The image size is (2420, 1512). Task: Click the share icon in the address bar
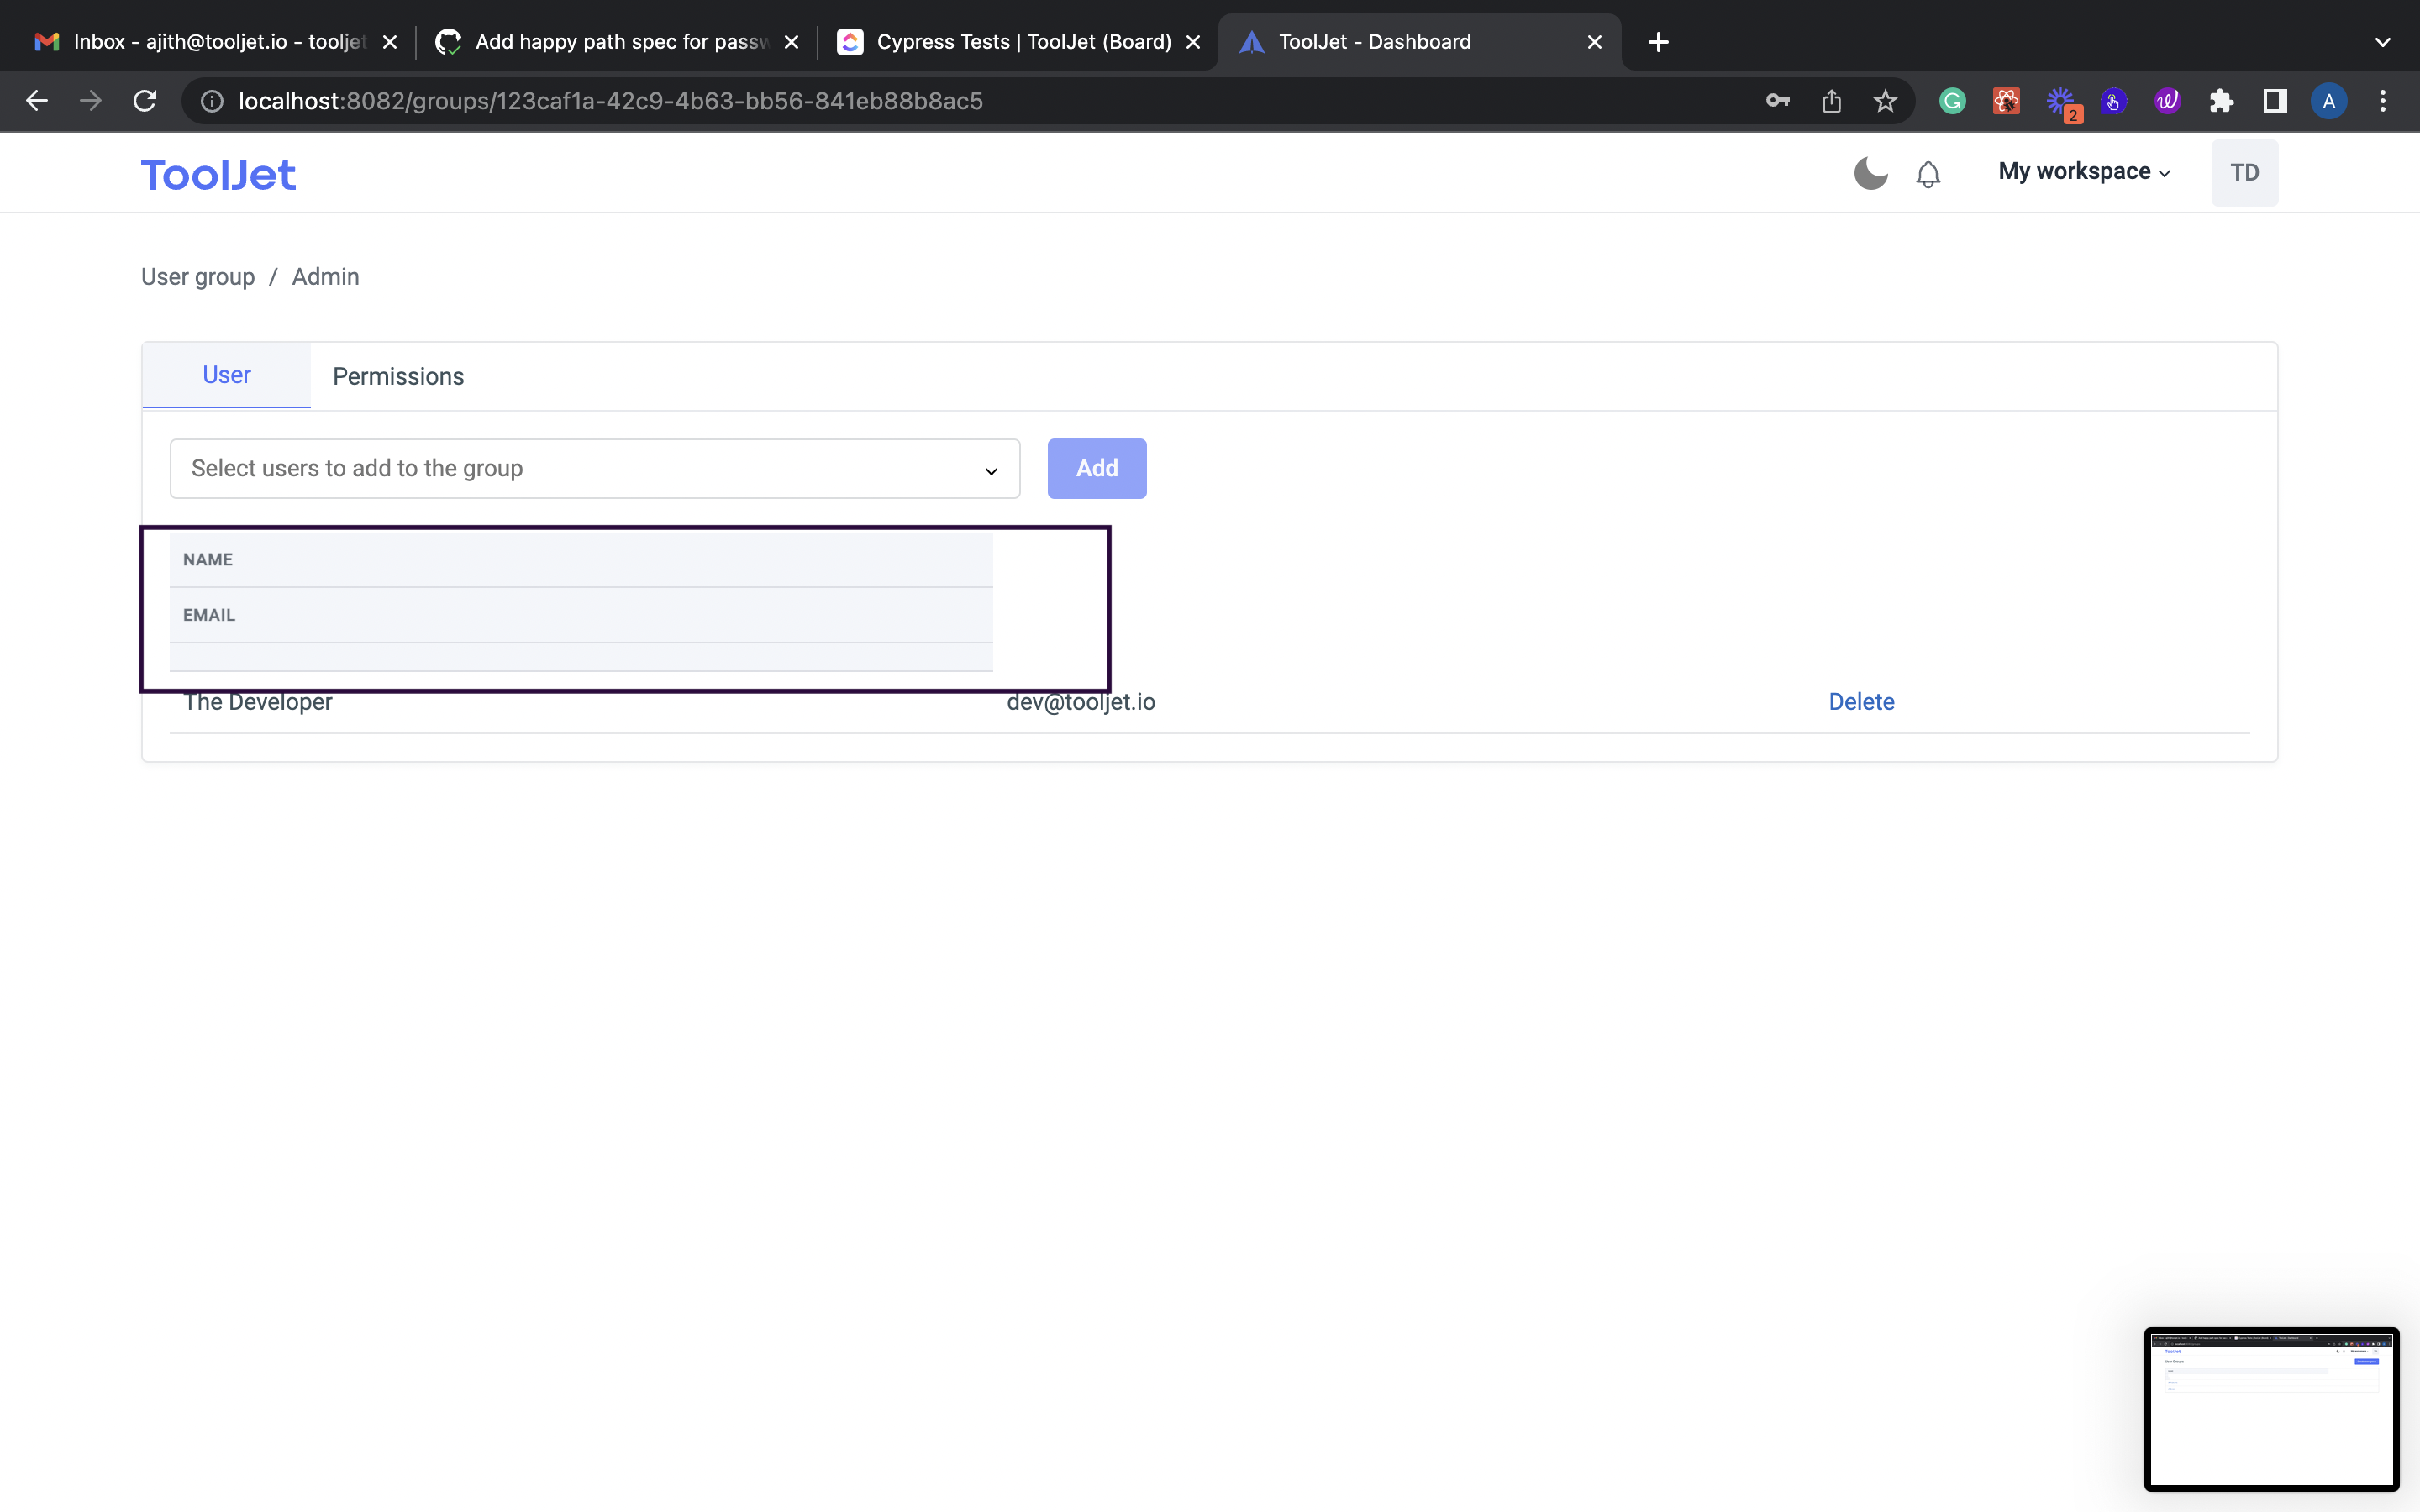tap(1832, 100)
